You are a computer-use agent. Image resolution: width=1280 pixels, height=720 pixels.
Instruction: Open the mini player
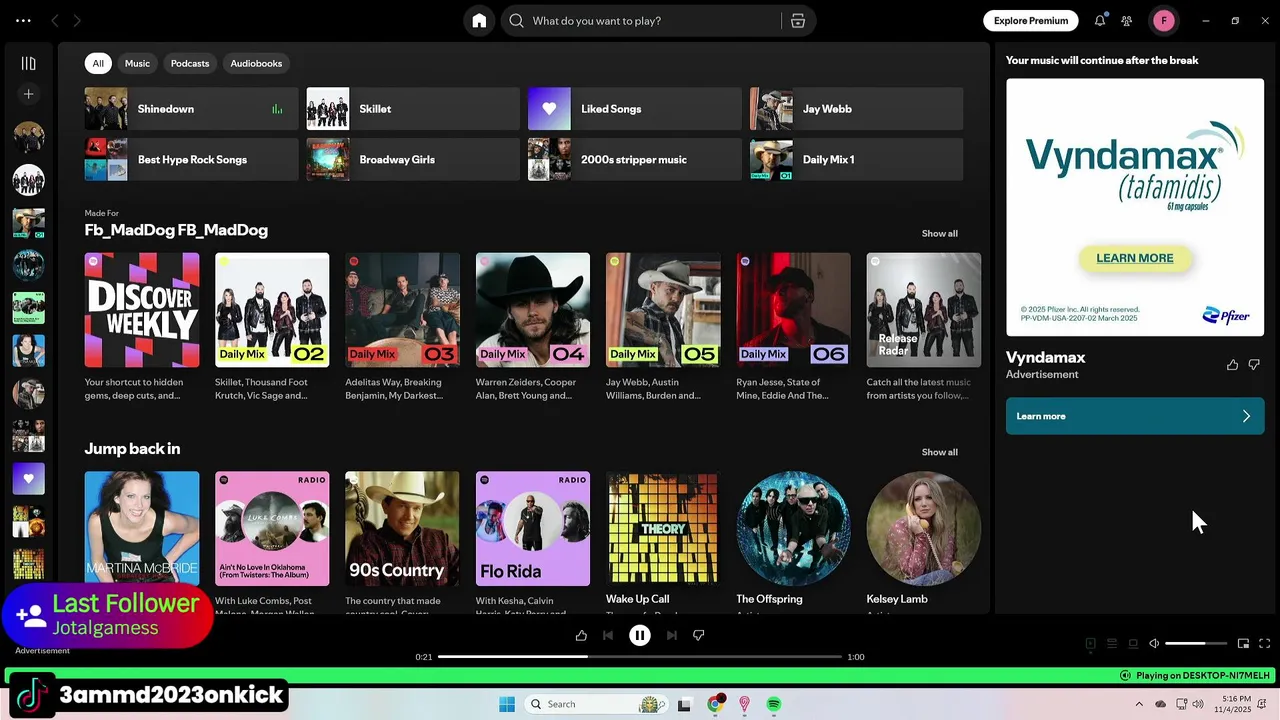1243,644
